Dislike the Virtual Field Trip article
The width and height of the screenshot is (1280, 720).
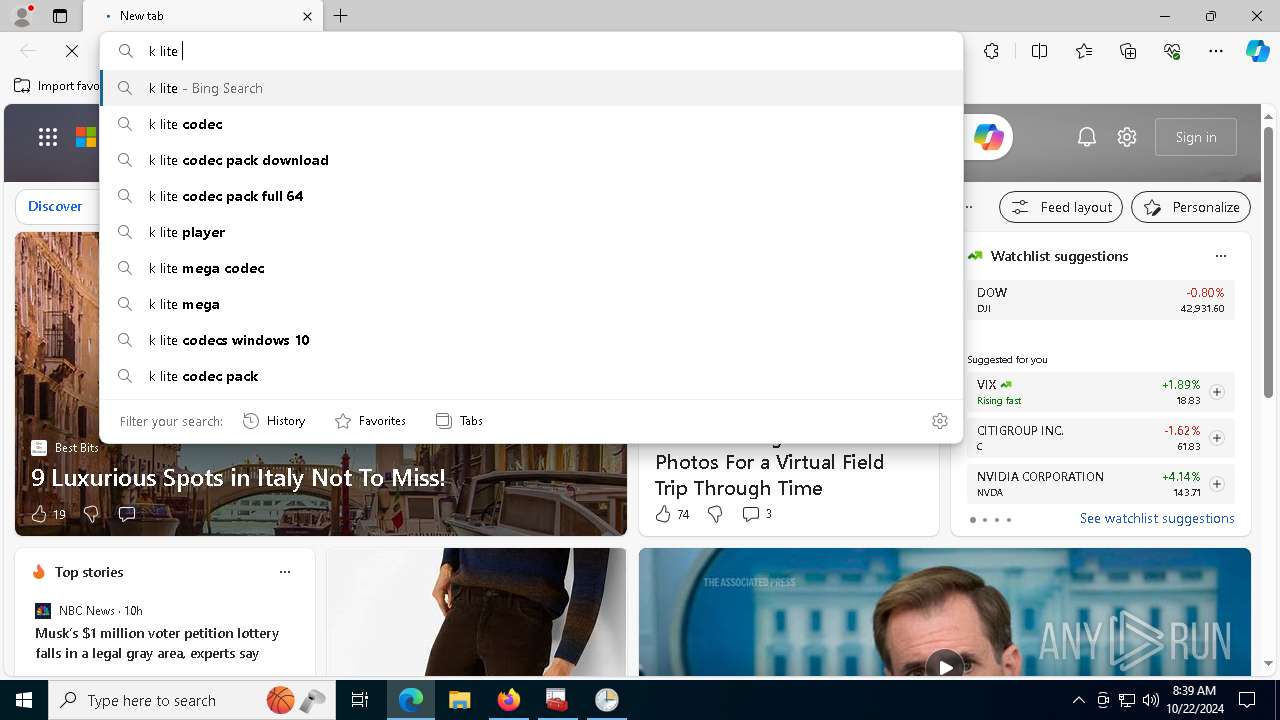(715, 514)
